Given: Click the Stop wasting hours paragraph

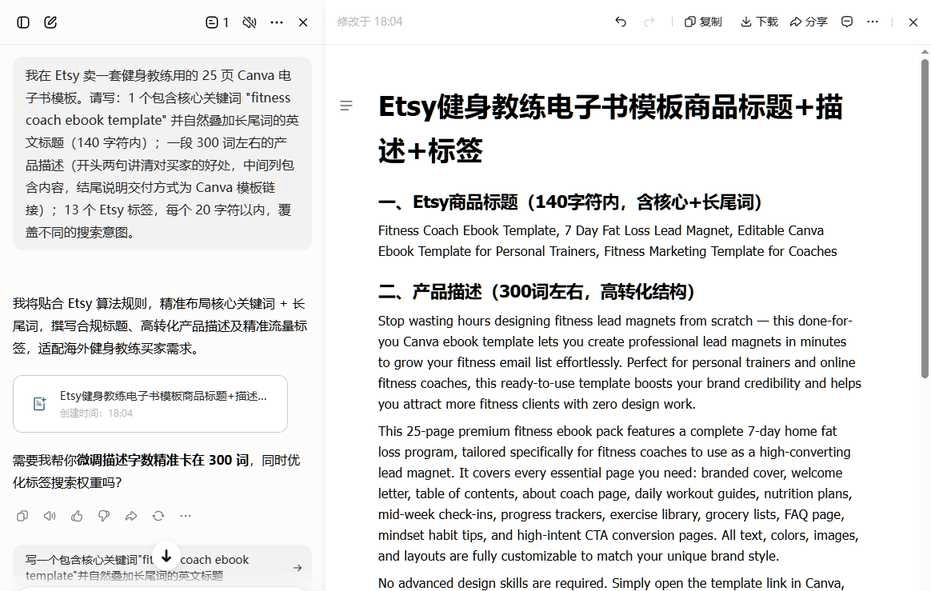Looking at the screenshot, I should pyautogui.click(x=619, y=363).
